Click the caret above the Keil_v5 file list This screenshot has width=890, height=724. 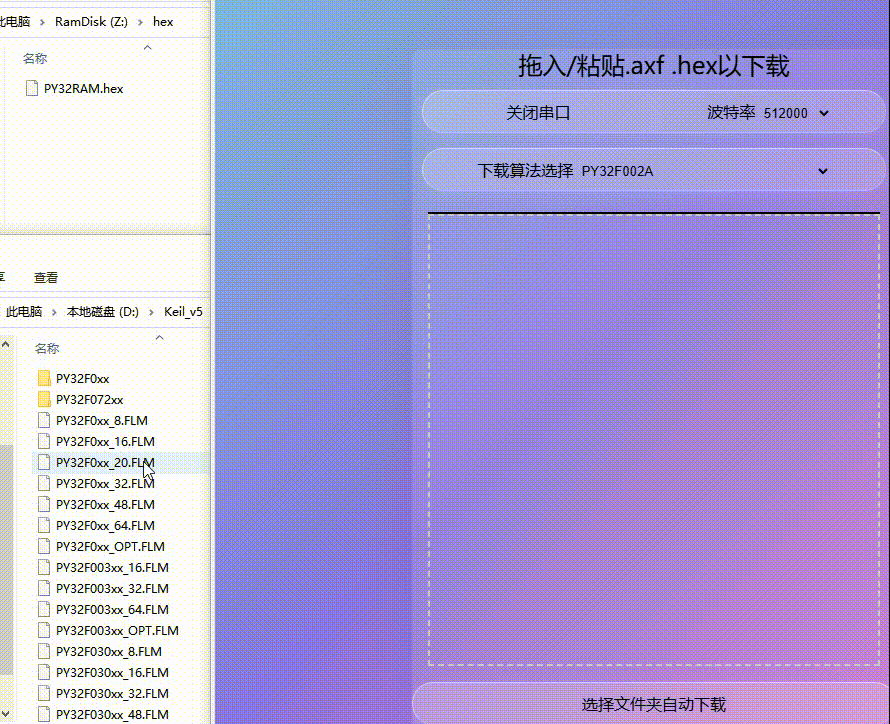pos(159,337)
